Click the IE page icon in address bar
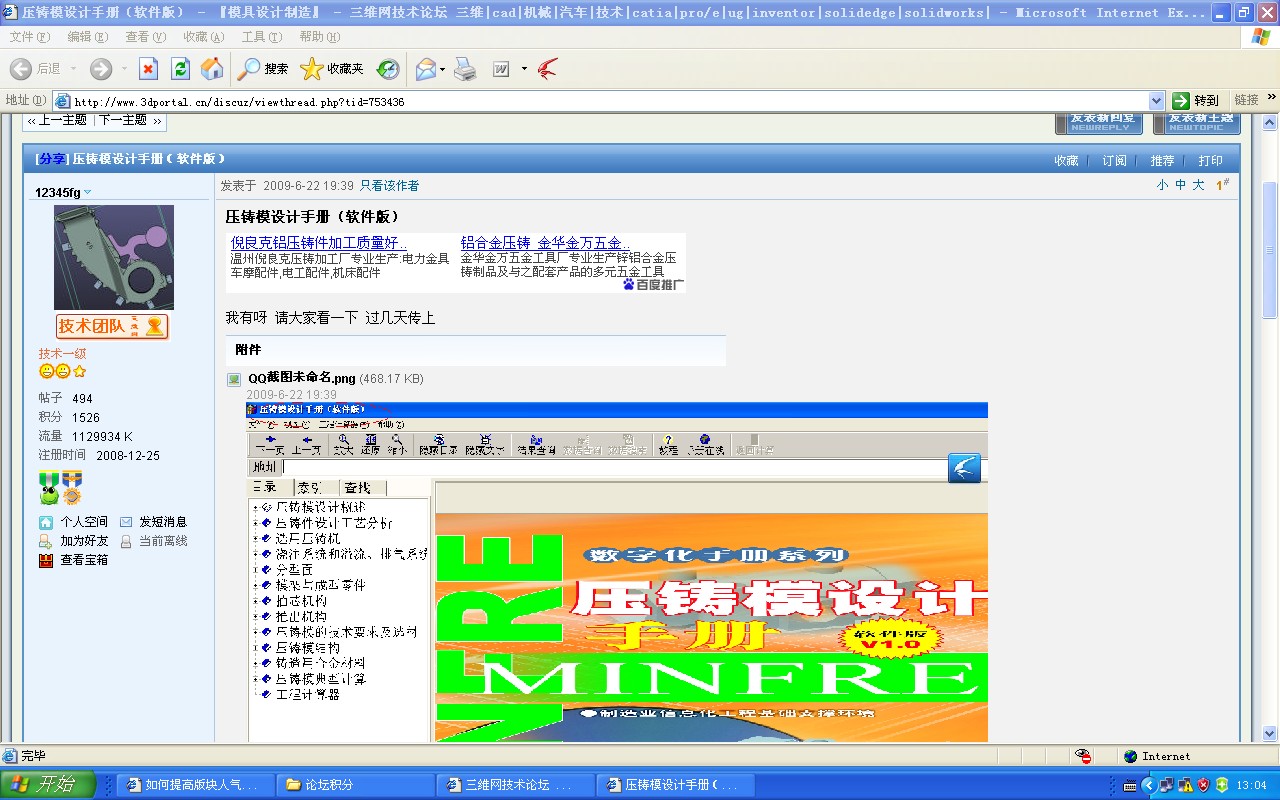Screen dimensions: 1280x800 pos(62,101)
